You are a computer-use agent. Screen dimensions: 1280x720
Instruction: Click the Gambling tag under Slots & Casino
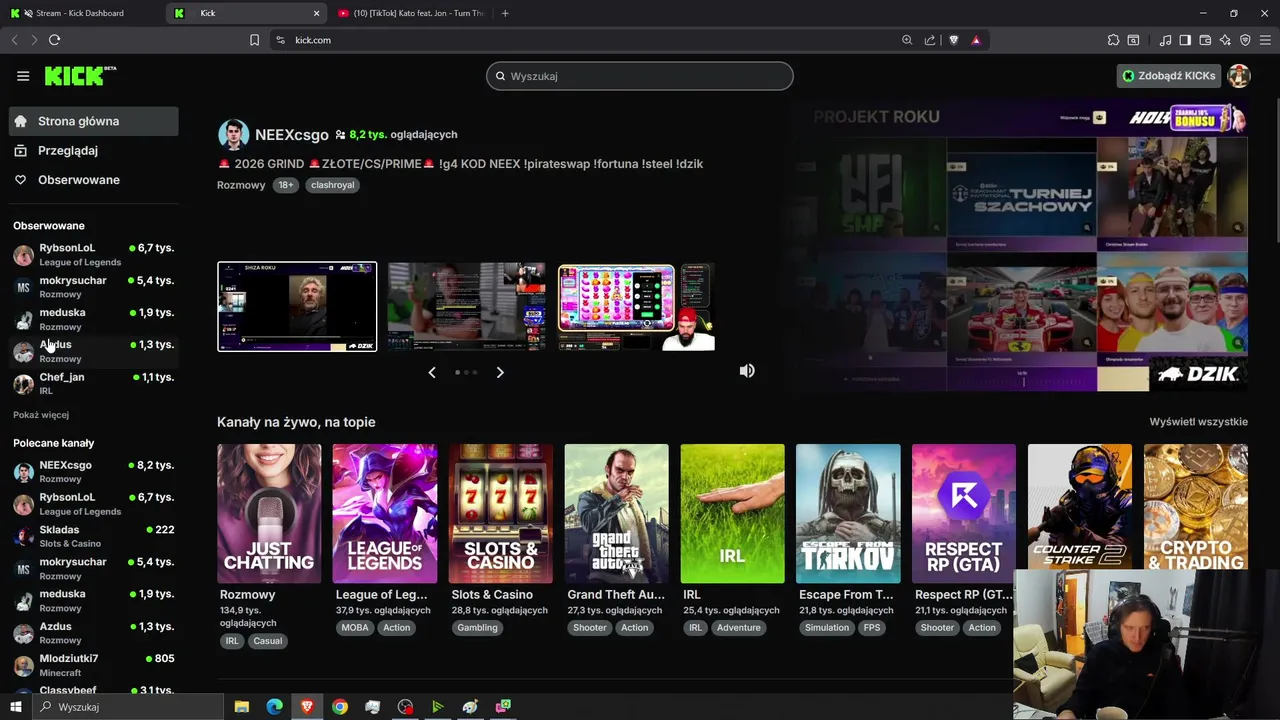coord(477,628)
